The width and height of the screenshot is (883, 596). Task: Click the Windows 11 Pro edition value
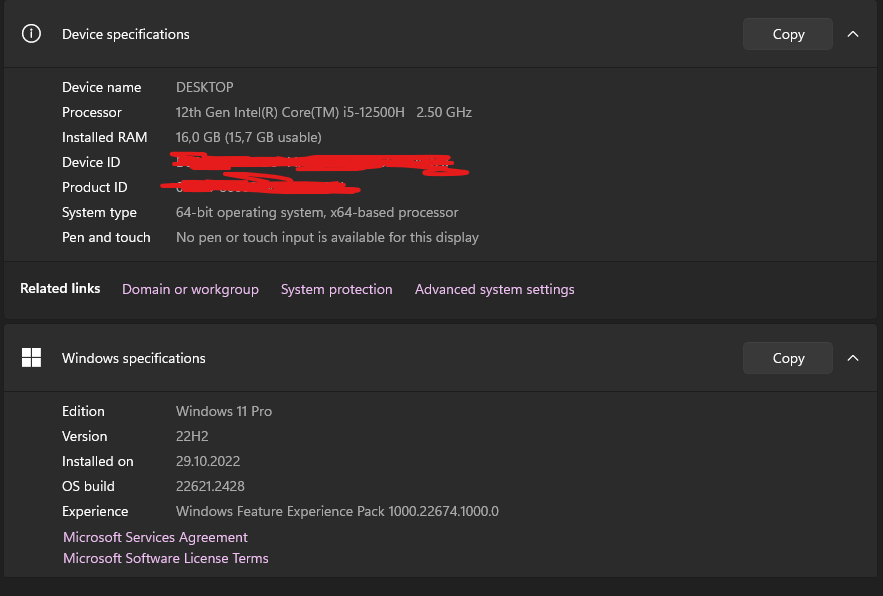[x=223, y=411]
